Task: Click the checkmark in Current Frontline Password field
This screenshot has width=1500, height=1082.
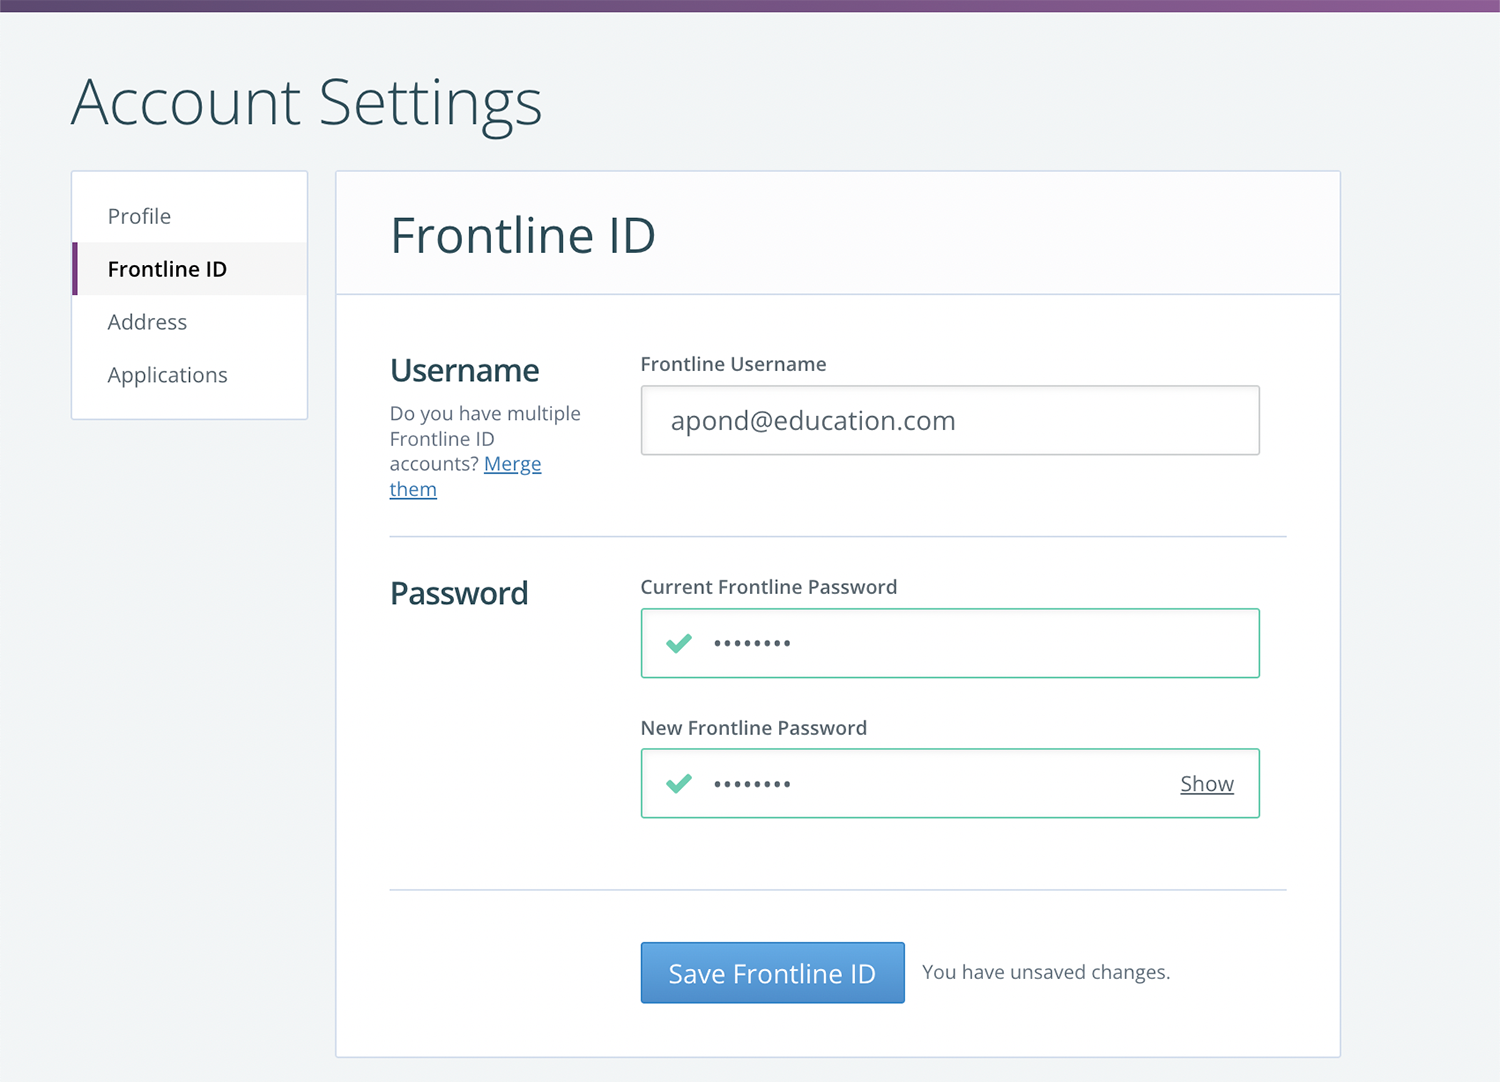Action: tap(679, 643)
